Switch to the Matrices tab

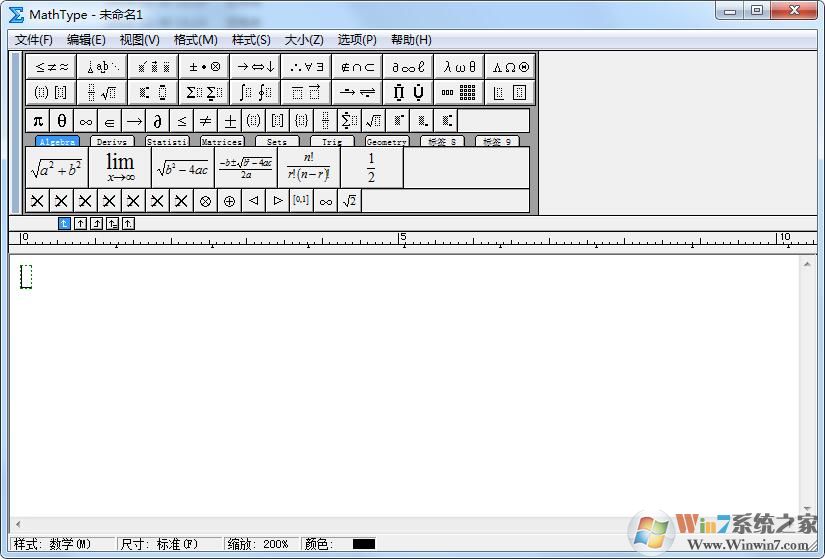tap(221, 142)
